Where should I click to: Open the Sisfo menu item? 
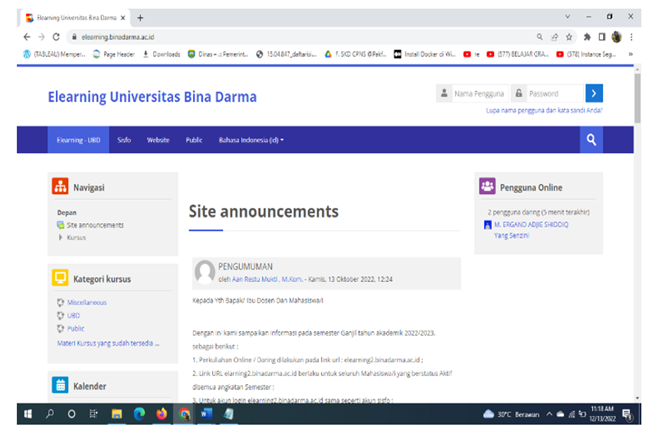[124, 140]
